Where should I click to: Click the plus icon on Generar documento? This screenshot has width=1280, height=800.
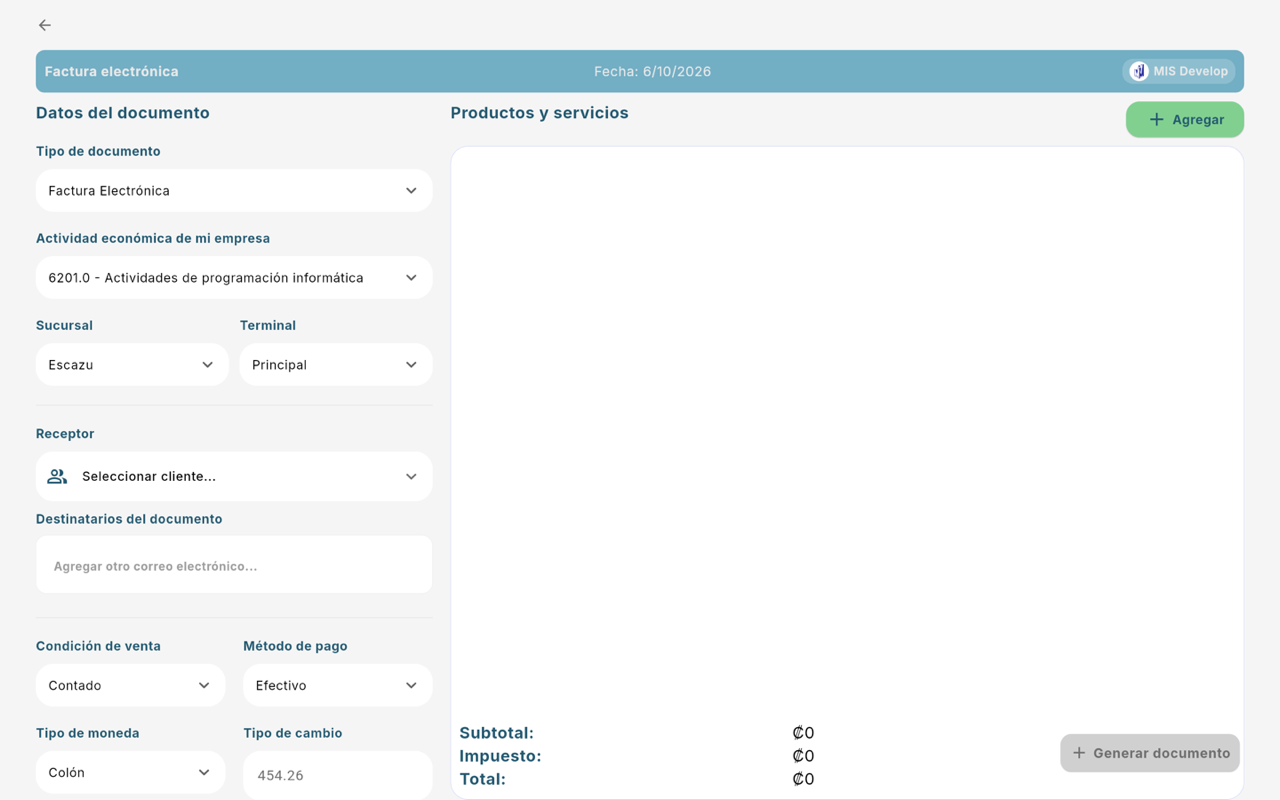click(1079, 753)
